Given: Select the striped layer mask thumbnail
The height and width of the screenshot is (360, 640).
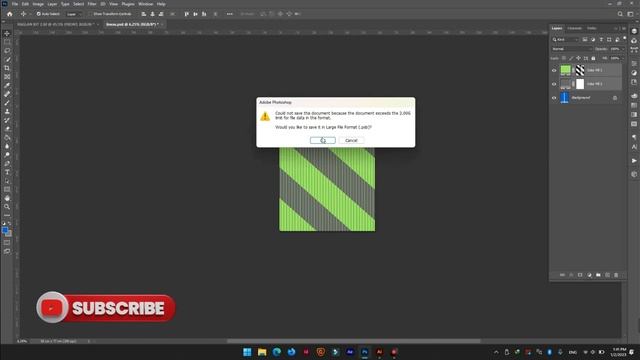Looking at the screenshot, I should [580, 70].
